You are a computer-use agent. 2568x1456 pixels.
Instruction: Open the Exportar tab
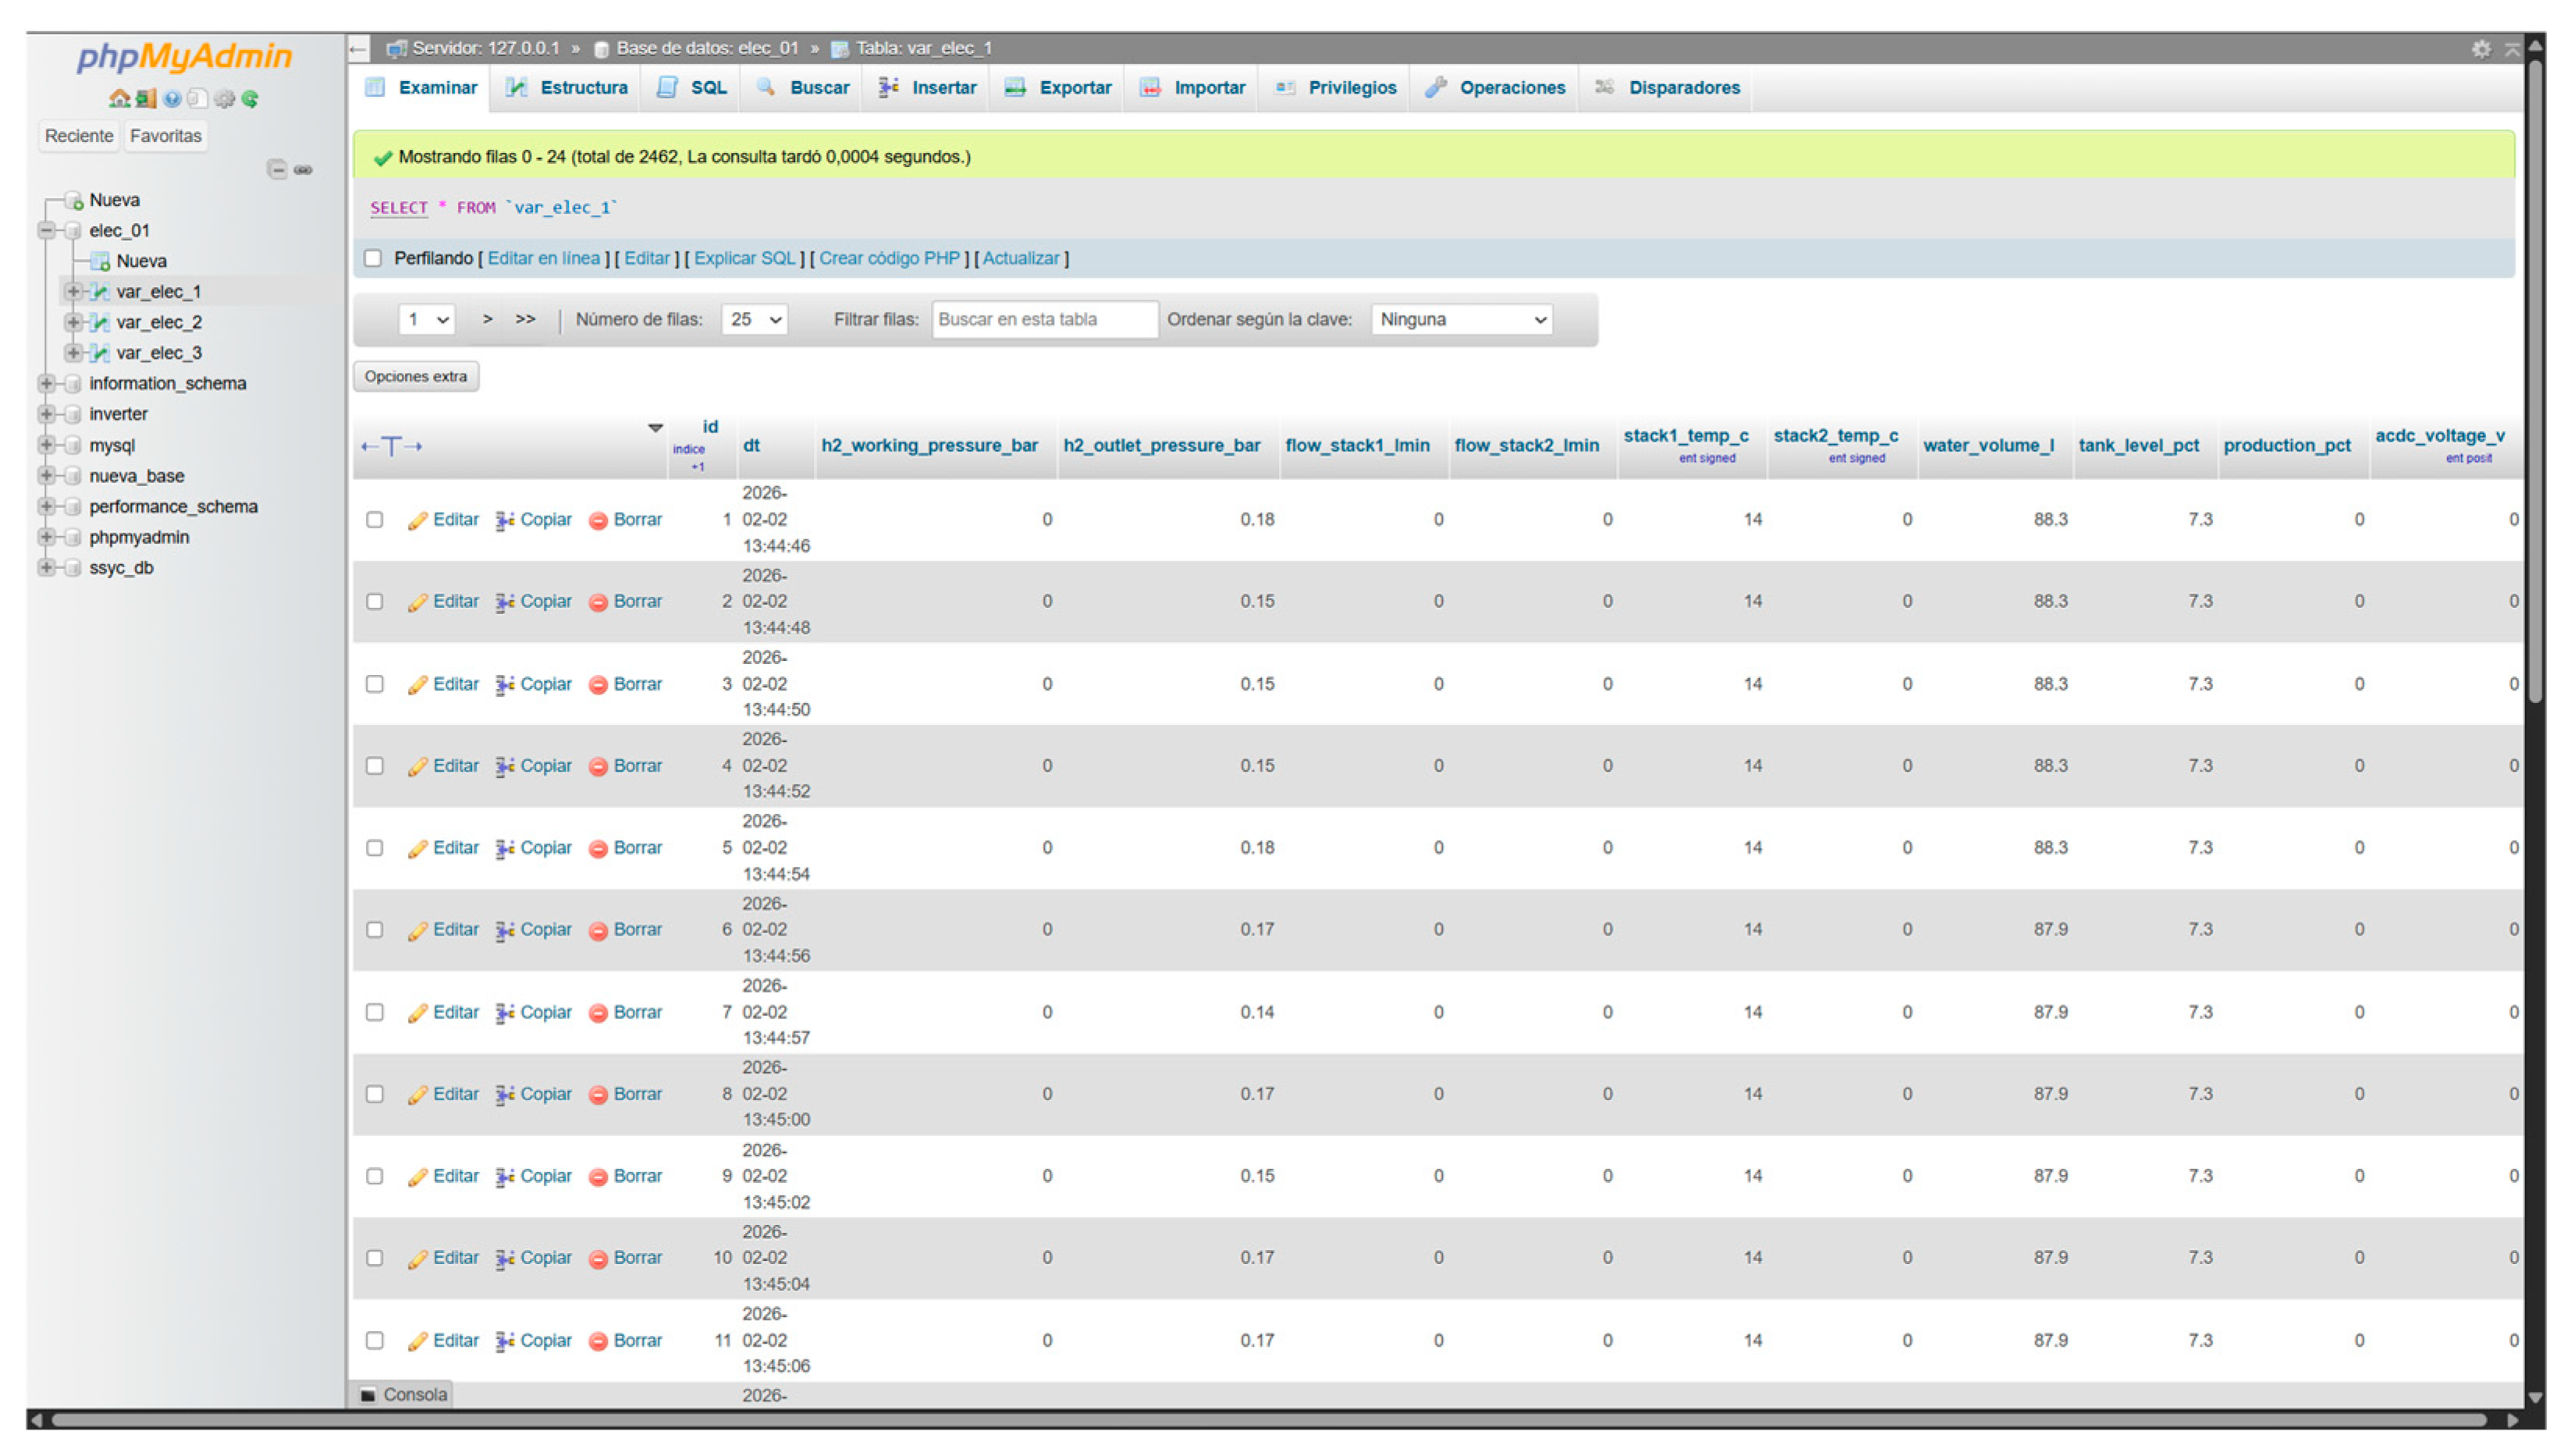[1058, 88]
